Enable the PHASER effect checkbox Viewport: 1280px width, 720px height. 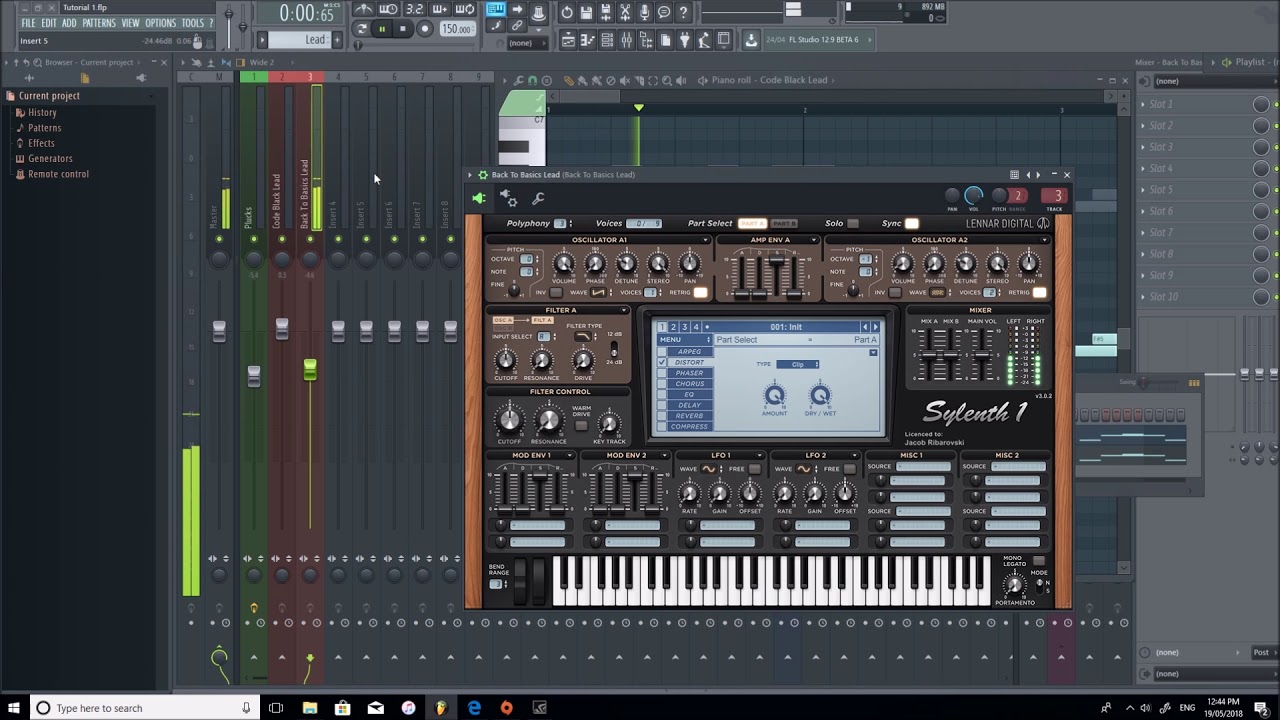pyautogui.click(x=662, y=373)
